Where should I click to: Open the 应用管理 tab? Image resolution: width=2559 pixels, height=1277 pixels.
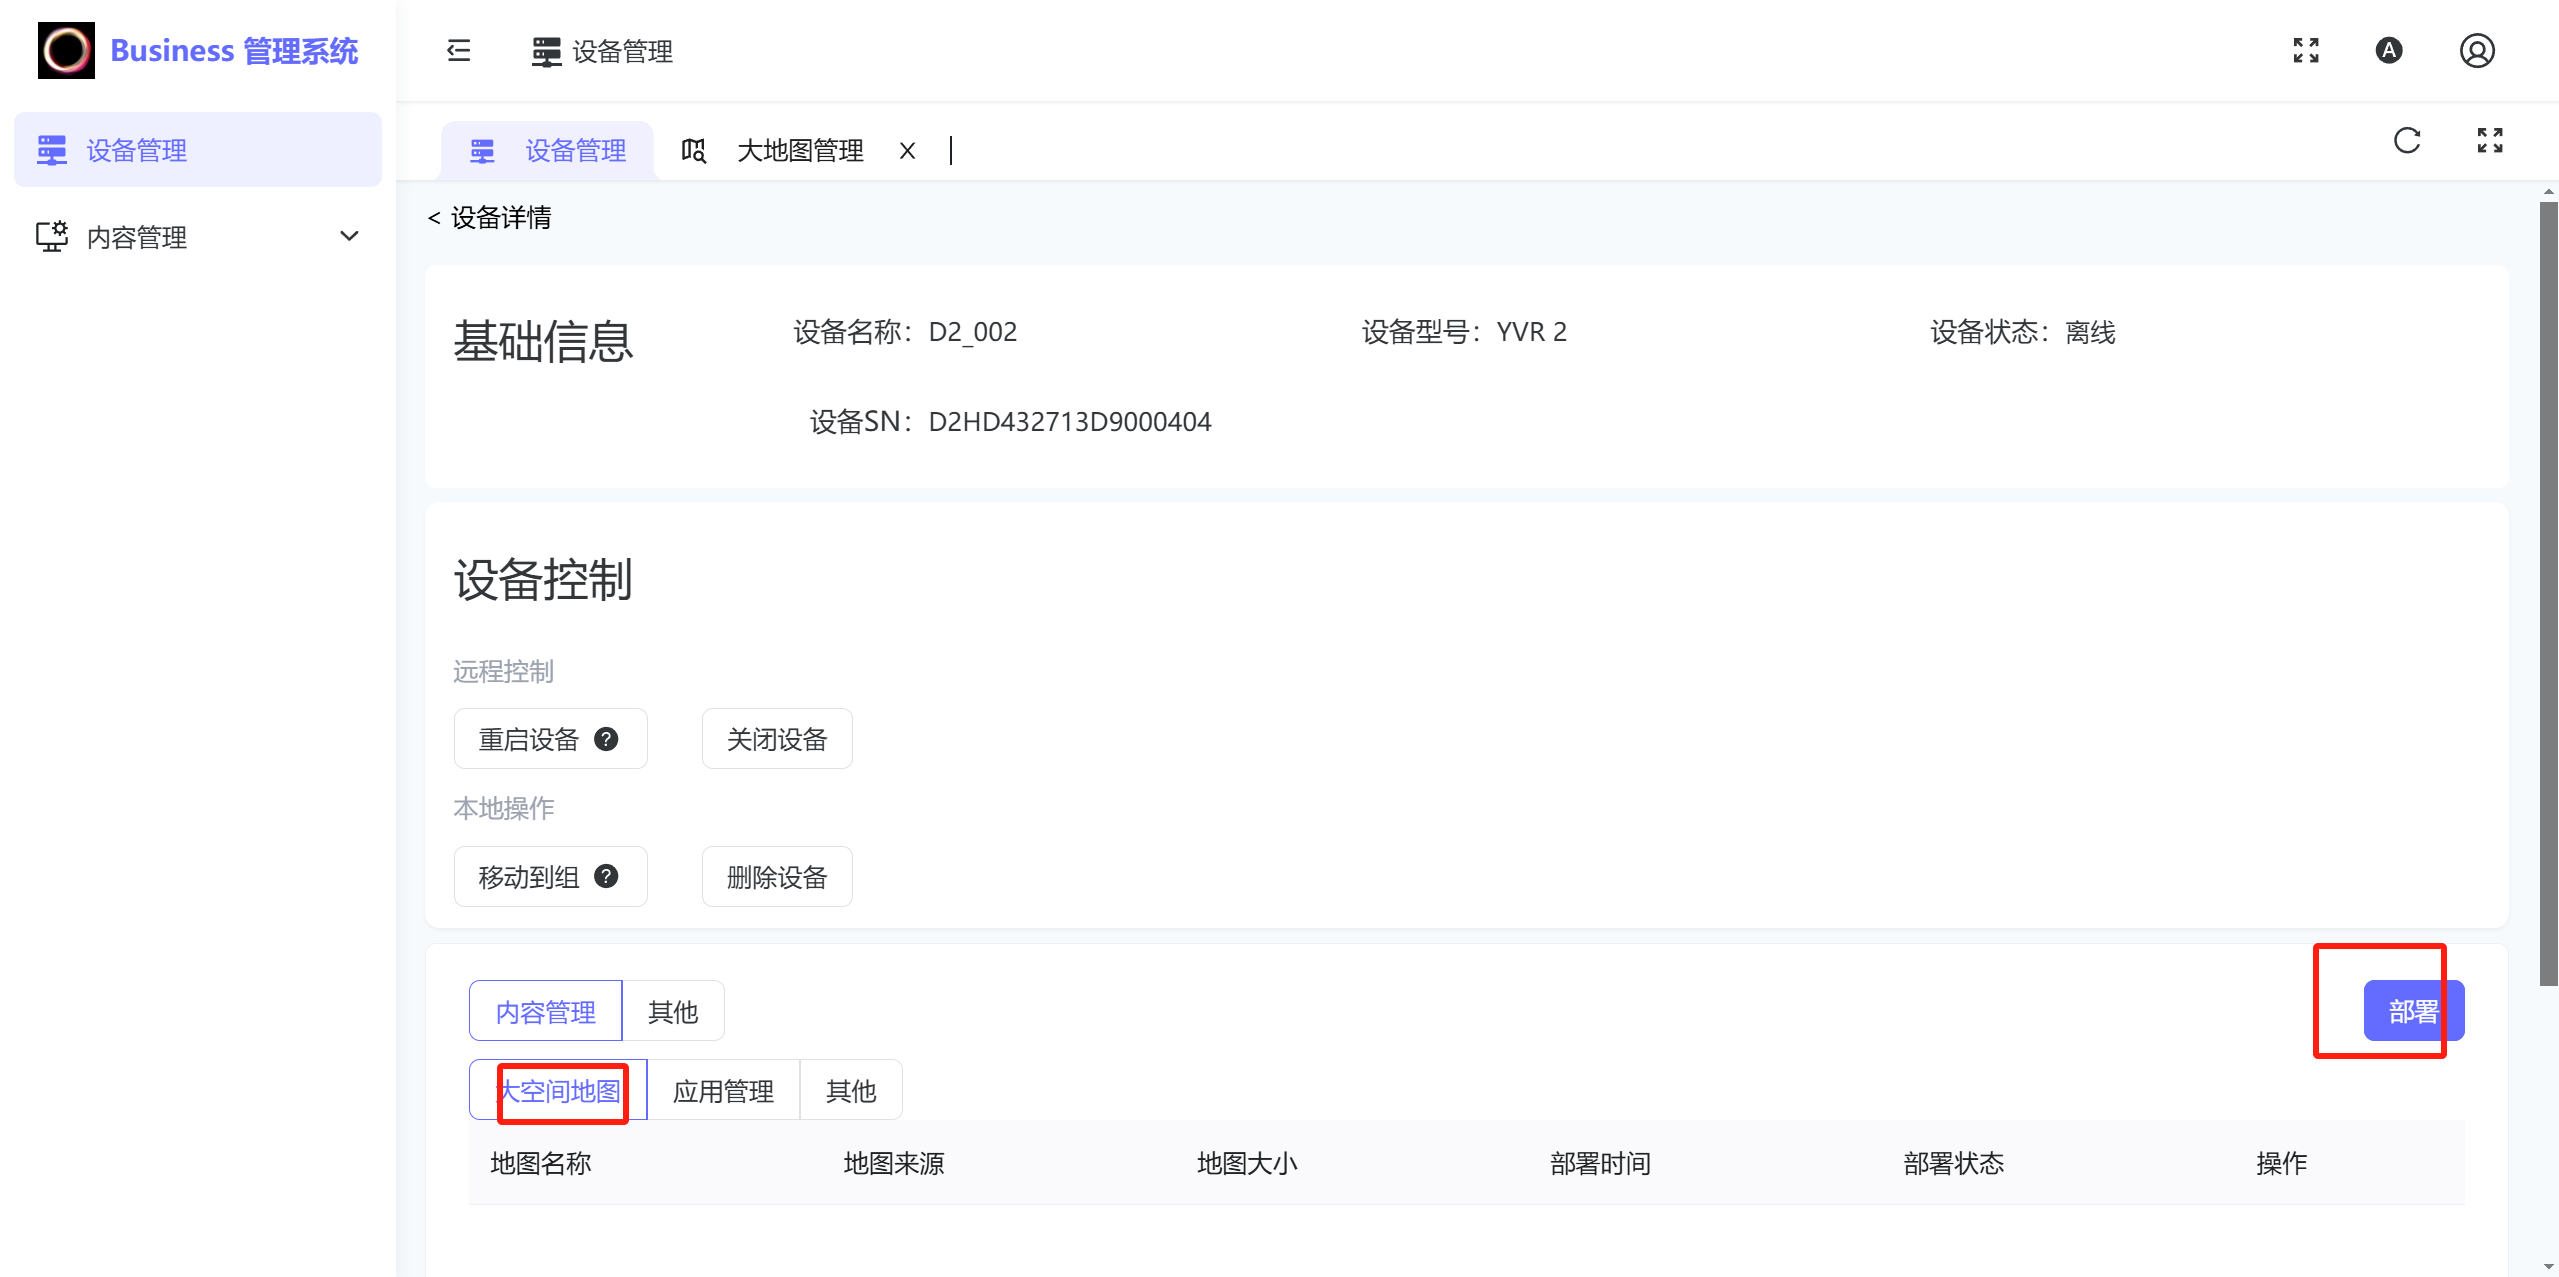(x=723, y=1091)
